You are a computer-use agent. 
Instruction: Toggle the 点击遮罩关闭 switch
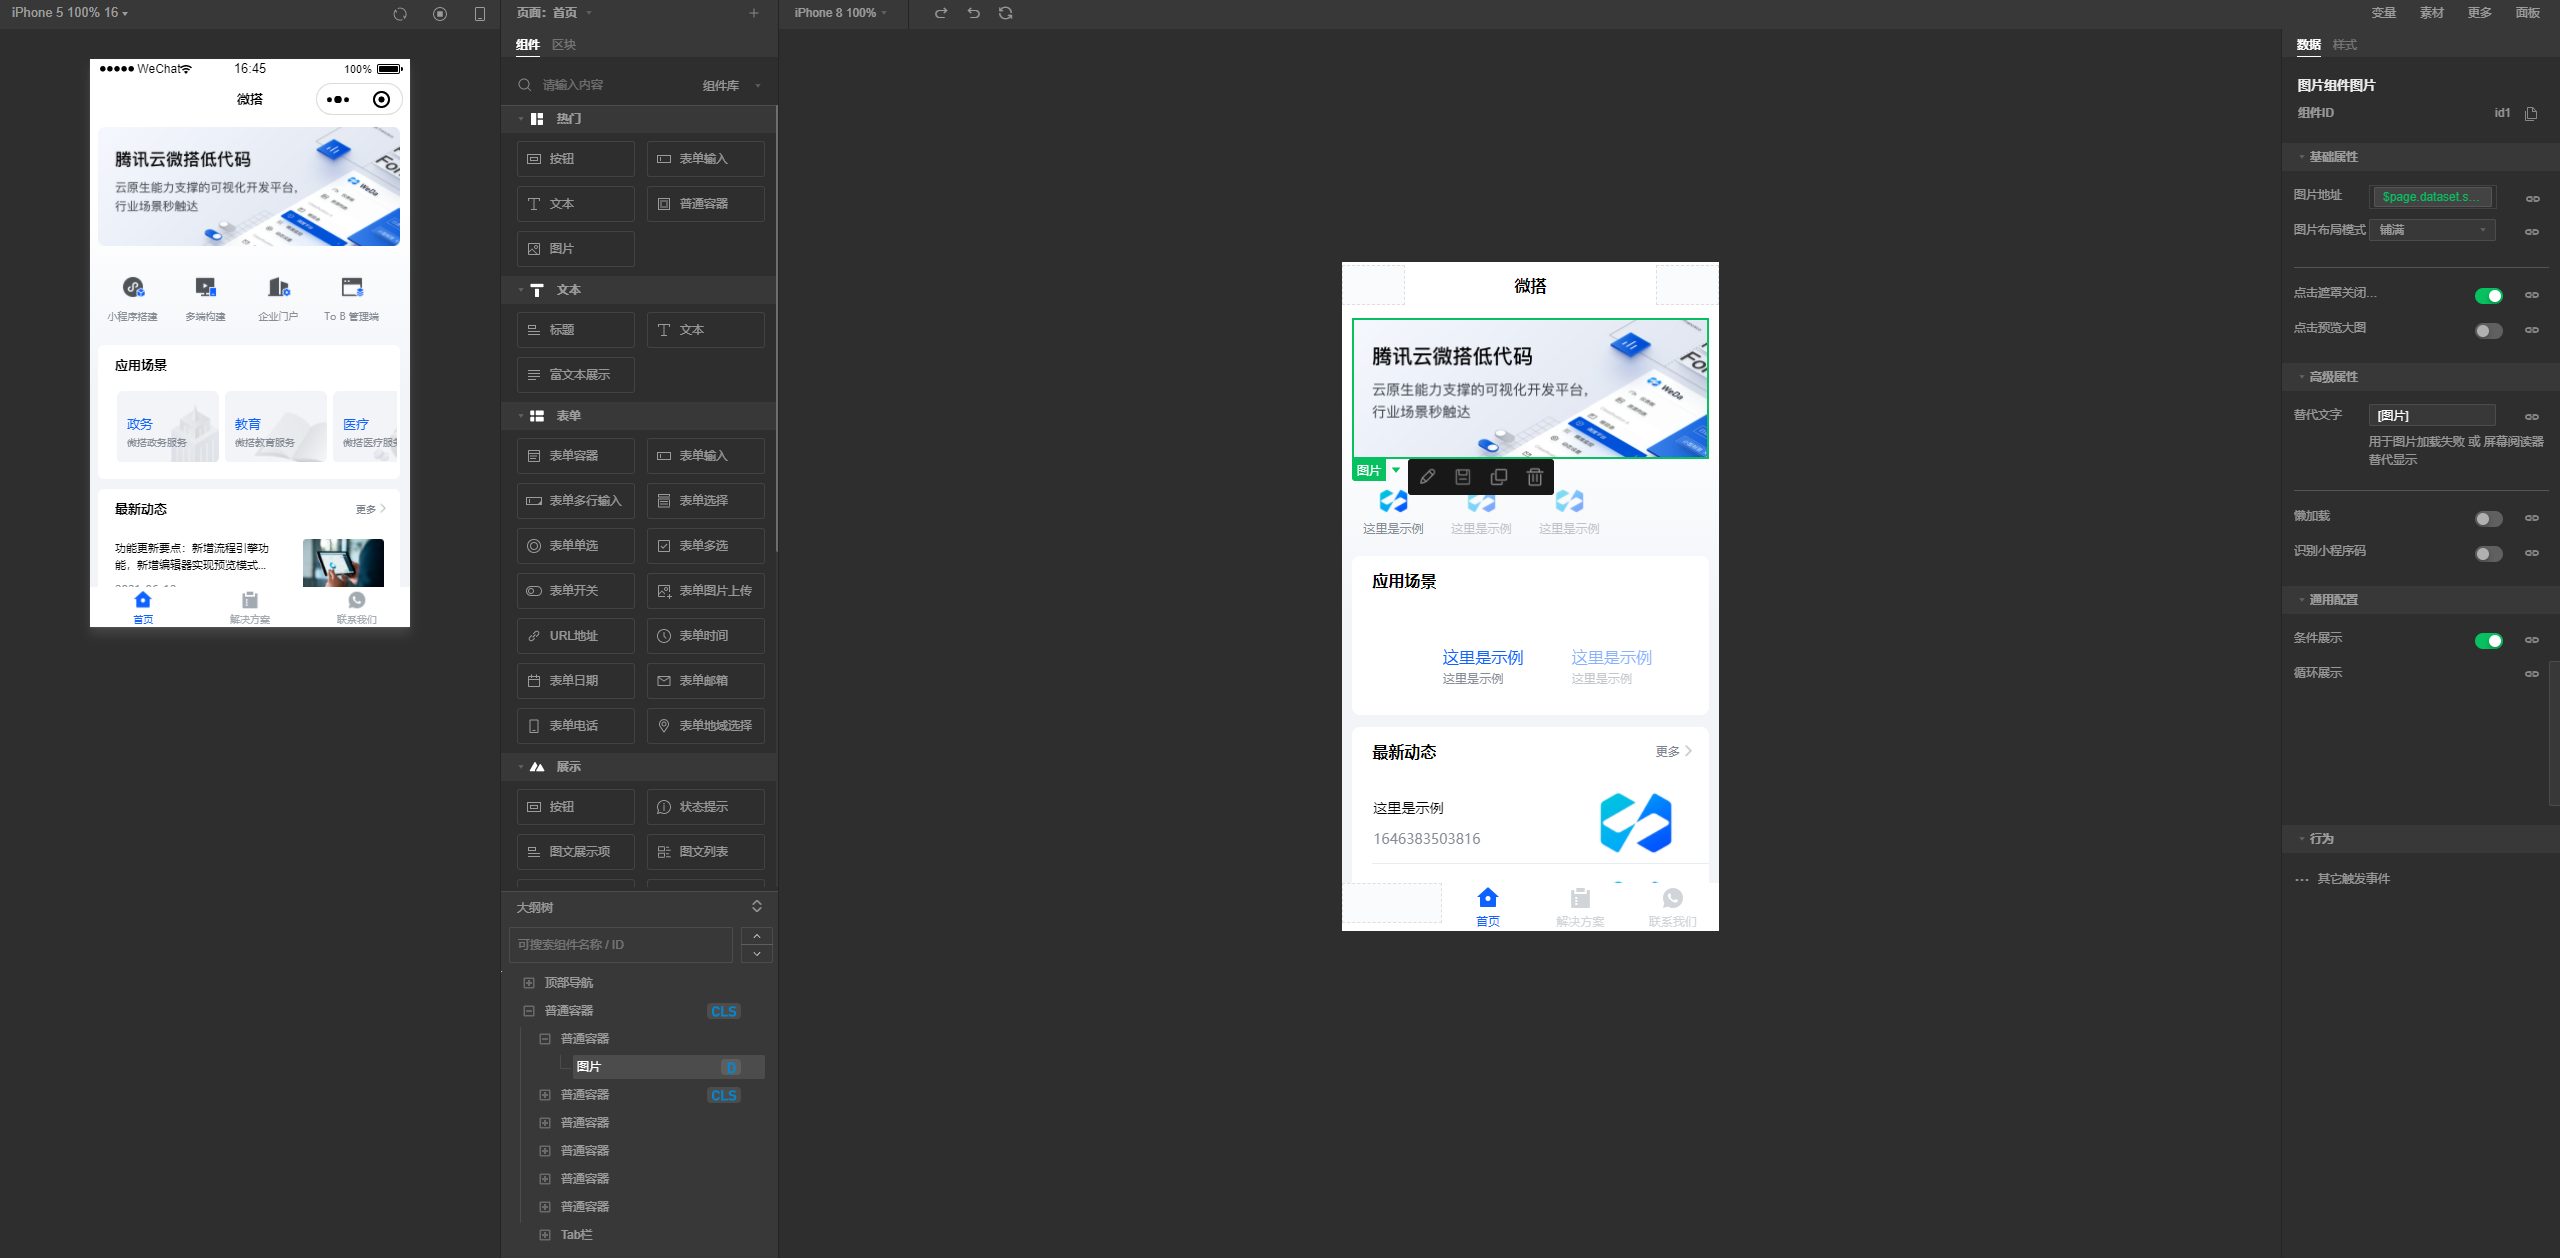pyautogui.click(x=2488, y=295)
